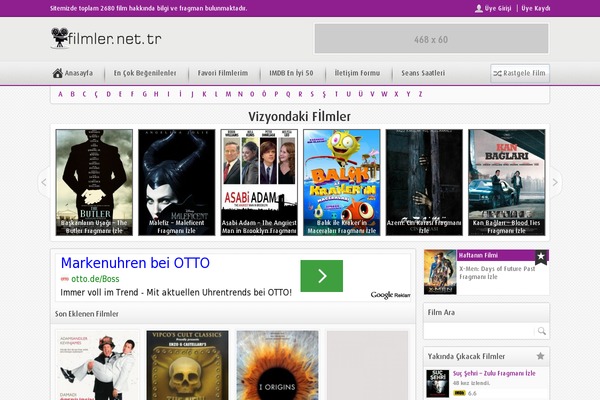This screenshot has width=600, height=400.
Task: Open IMDB En İyi 50 menu item
Action: click(x=291, y=73)
